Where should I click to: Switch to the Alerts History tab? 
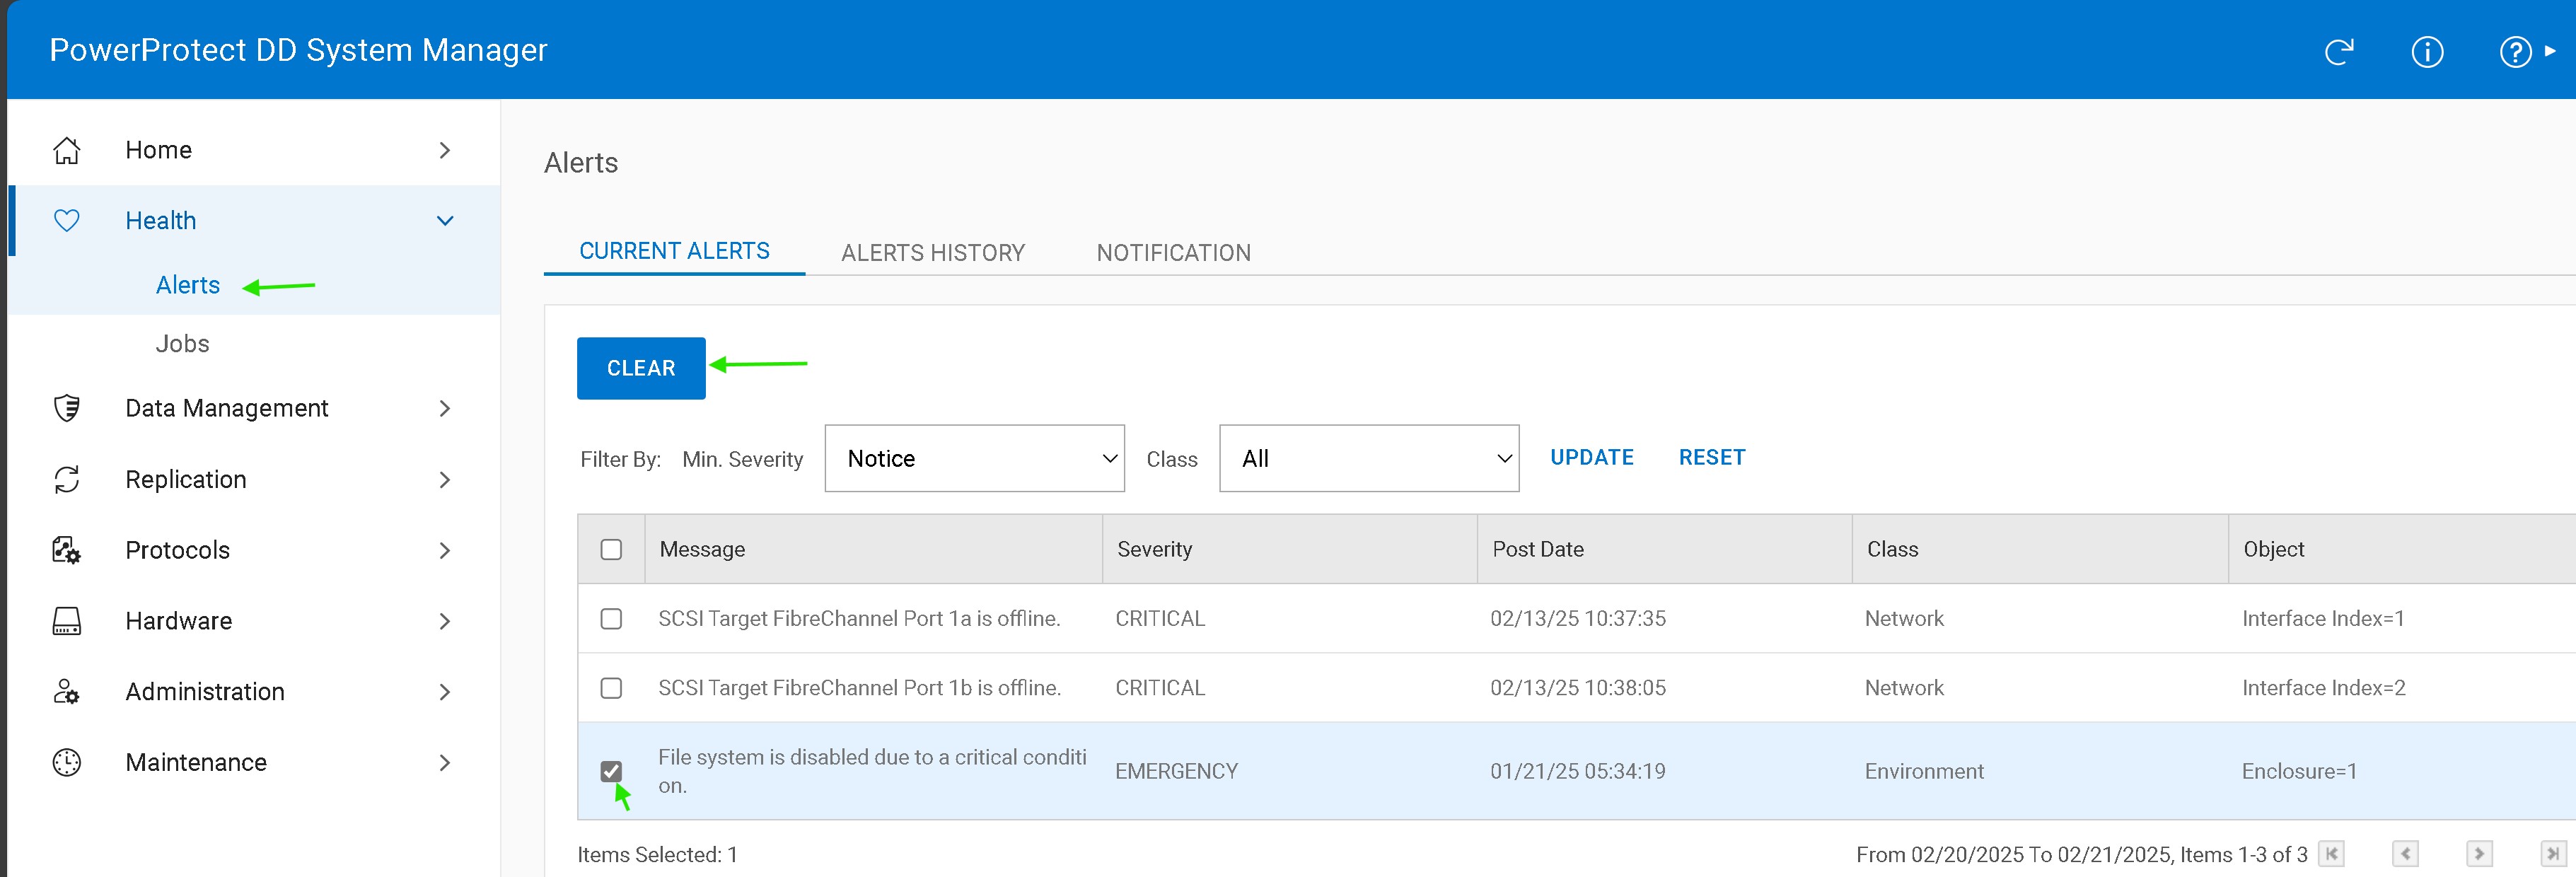pyautogui.click(x=932, y=252)
